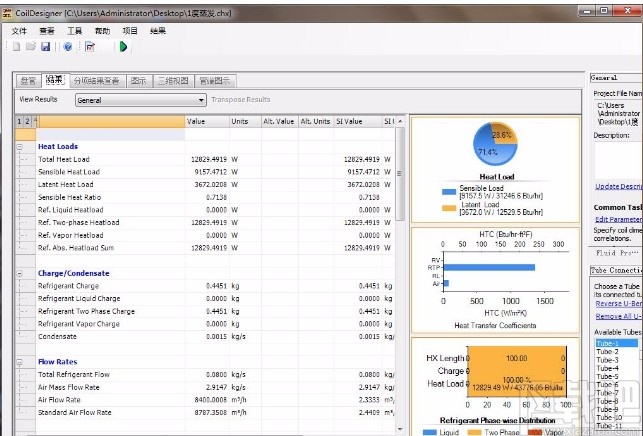Click the report document toolbar icon
The height and width of the screenshot is (436, 643).
(x=90, y=47)
